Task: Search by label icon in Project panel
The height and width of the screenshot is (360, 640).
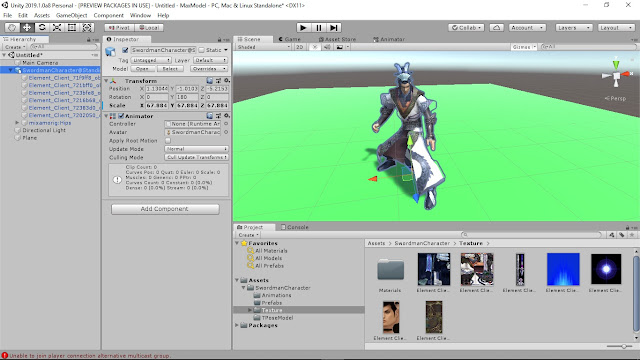Action: tap(622, 235)
